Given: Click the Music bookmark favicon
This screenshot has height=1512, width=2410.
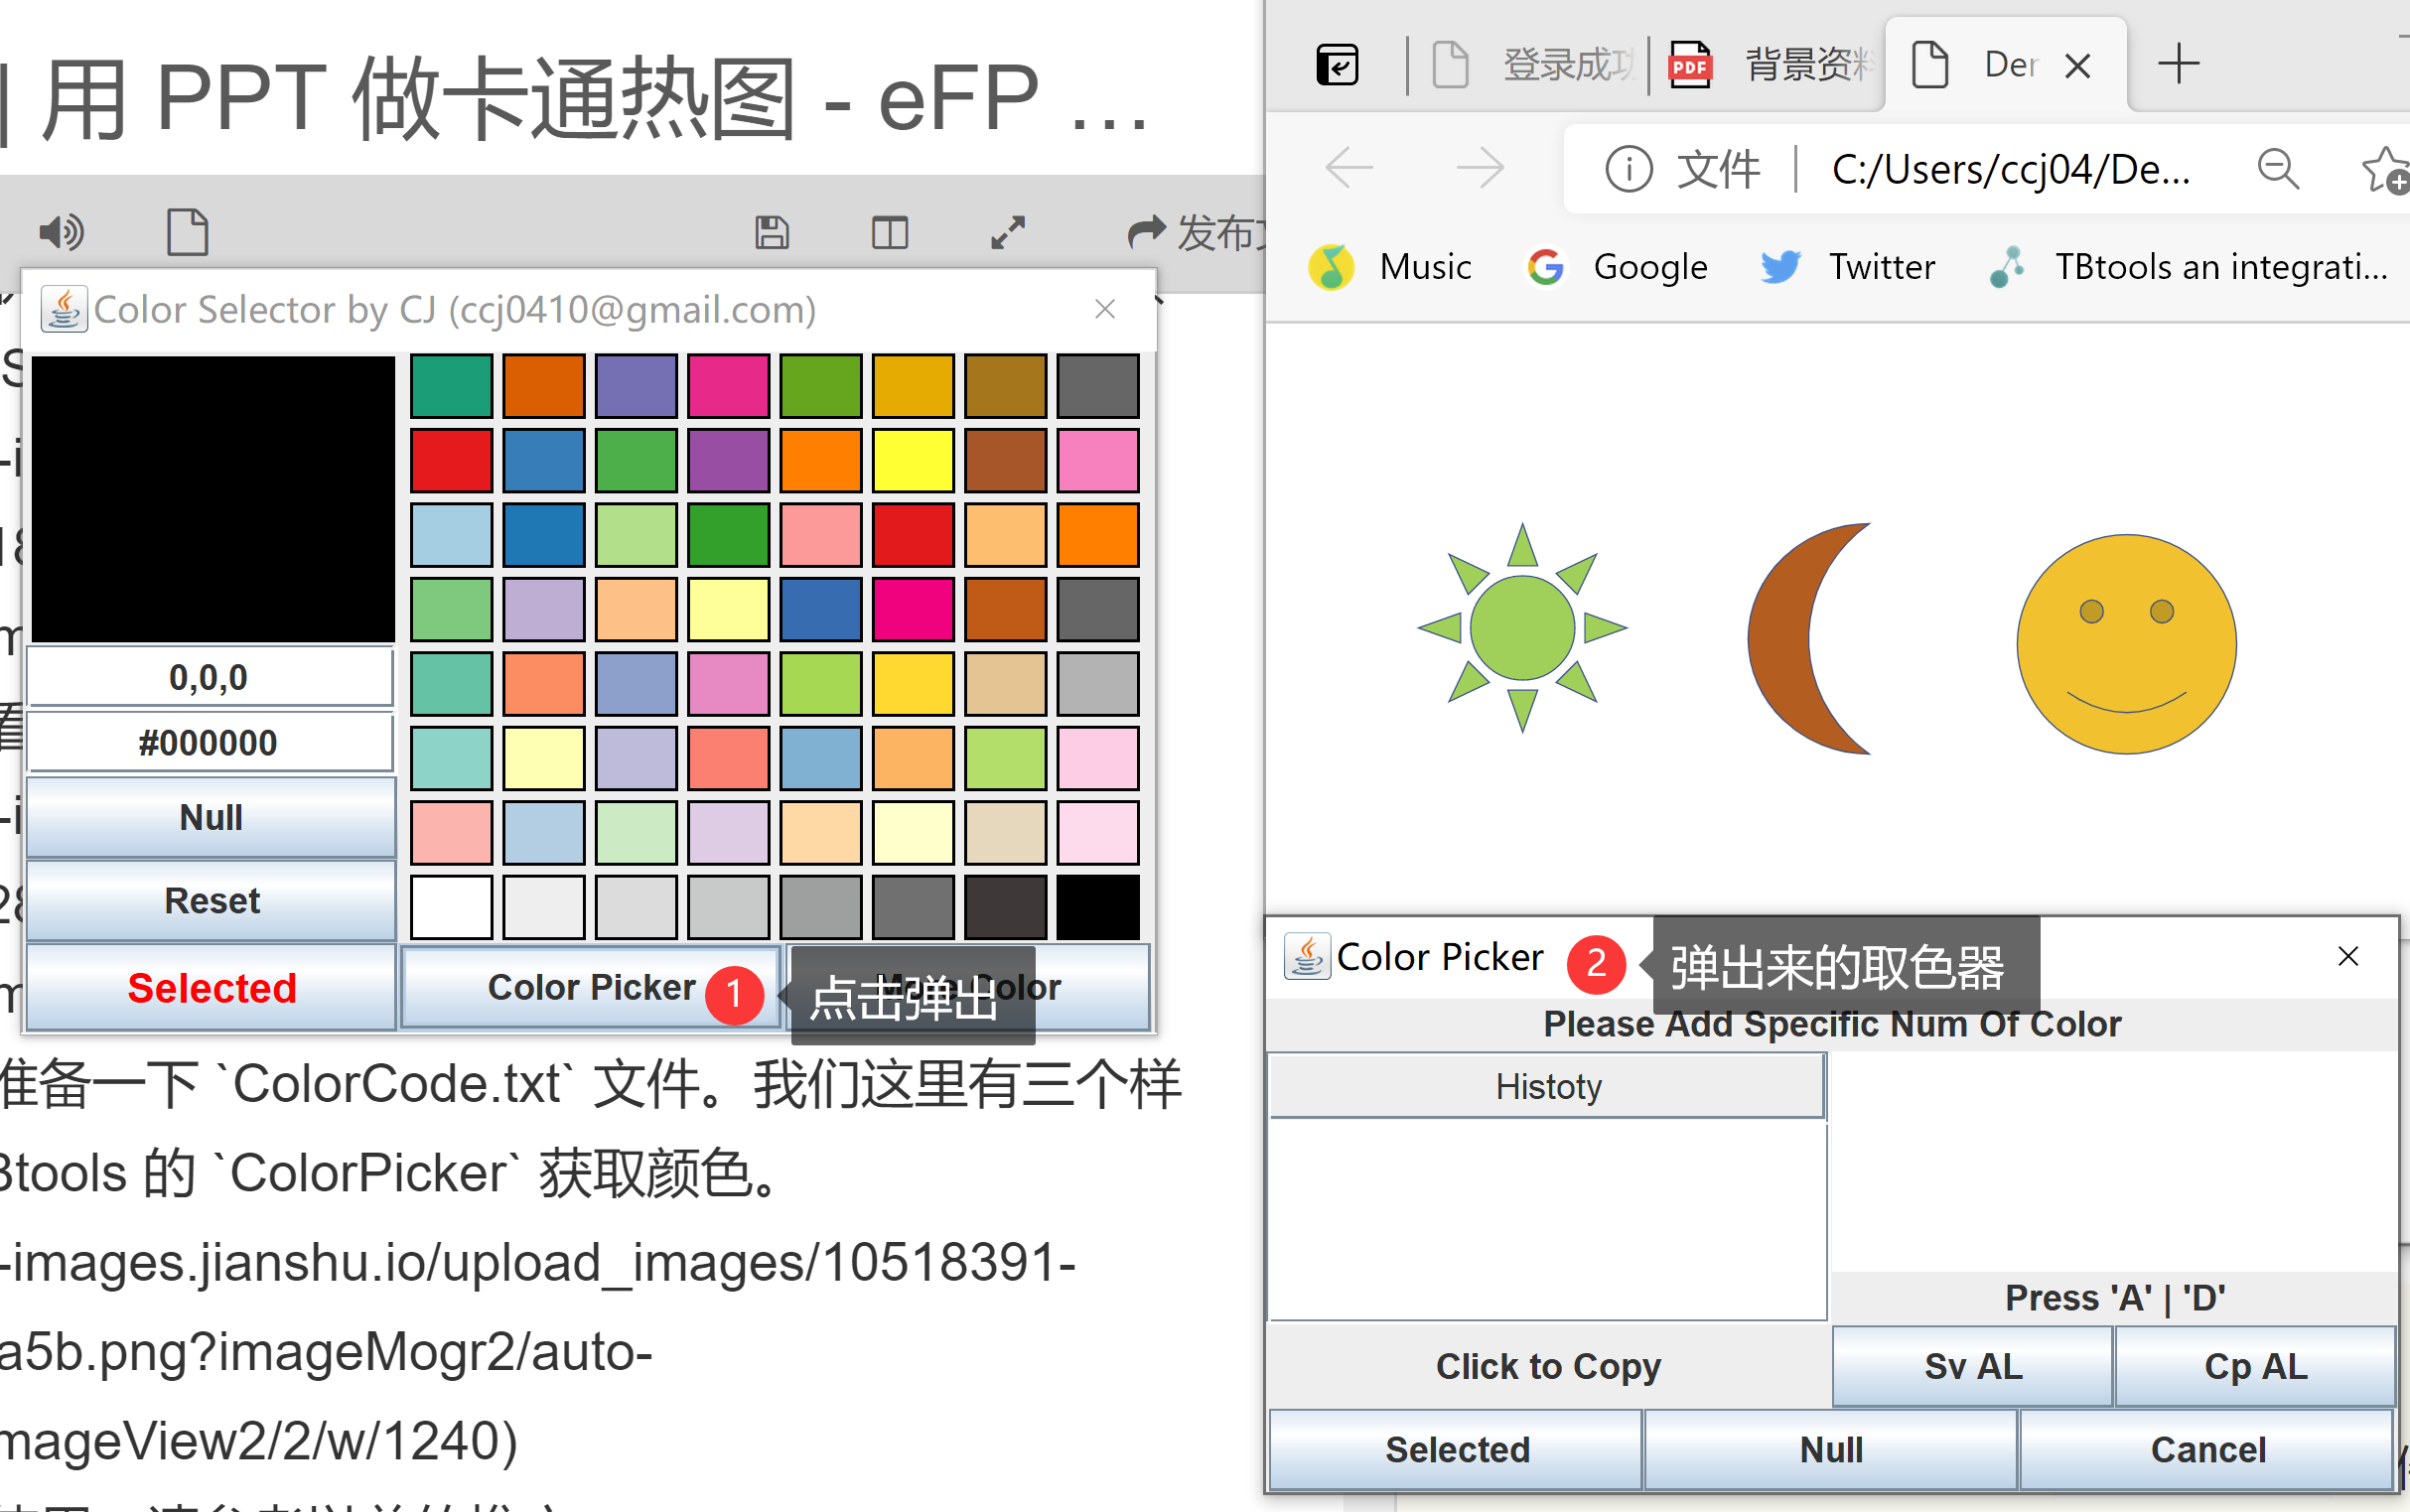Looking at the screenshot, I should coord(1332,267).
